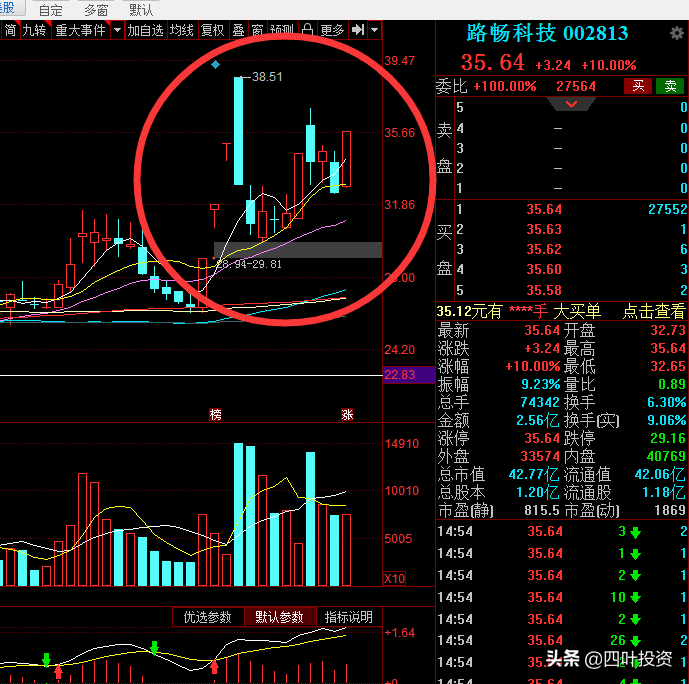Image resolution: width=689 pixels, height=684 pixels.
Task: Click the 内盘 value 40769
Action: point(666,456)
